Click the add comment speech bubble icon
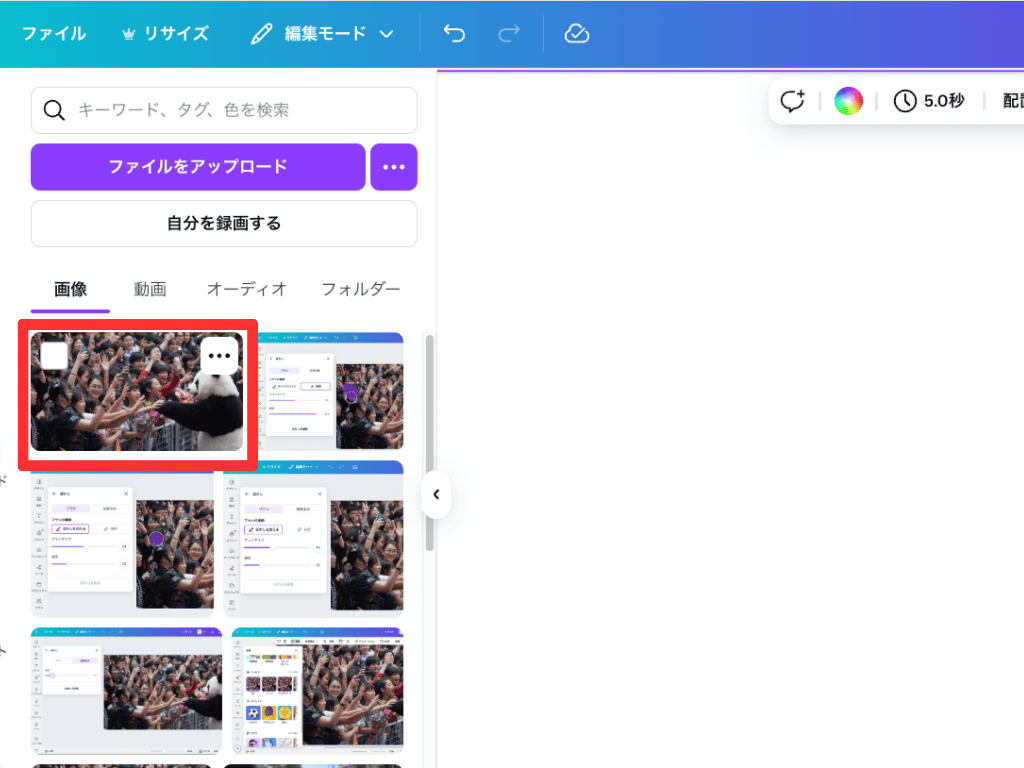 tap(793, 101)
